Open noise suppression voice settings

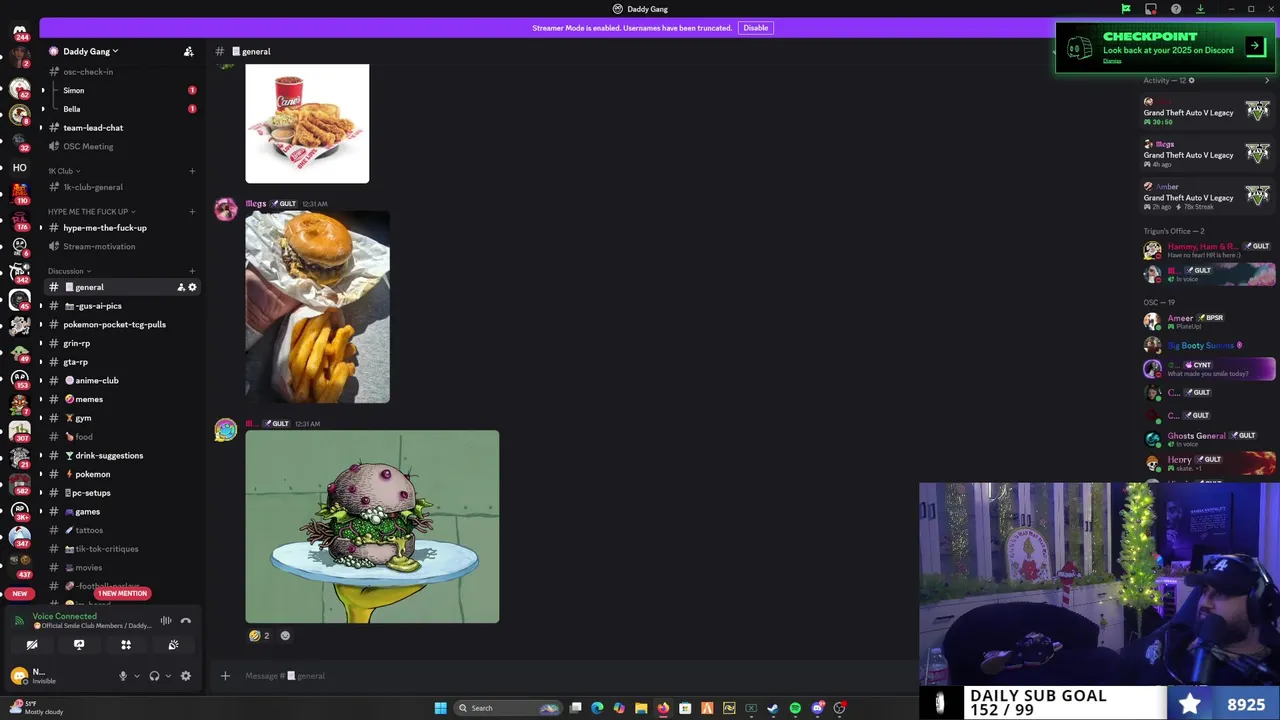(166, 621)
